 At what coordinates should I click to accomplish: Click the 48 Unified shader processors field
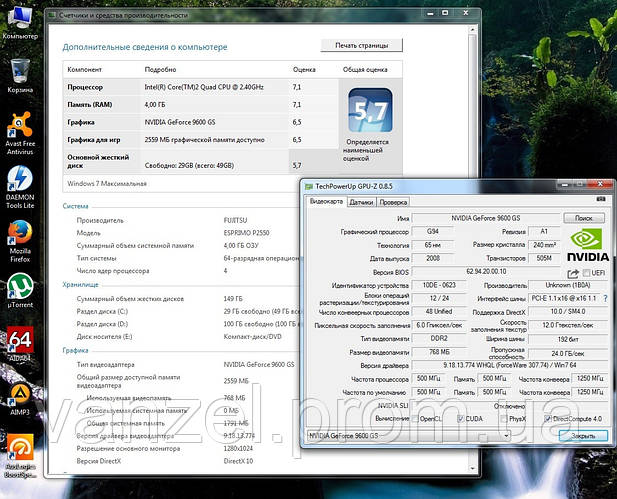pos(439,312)
